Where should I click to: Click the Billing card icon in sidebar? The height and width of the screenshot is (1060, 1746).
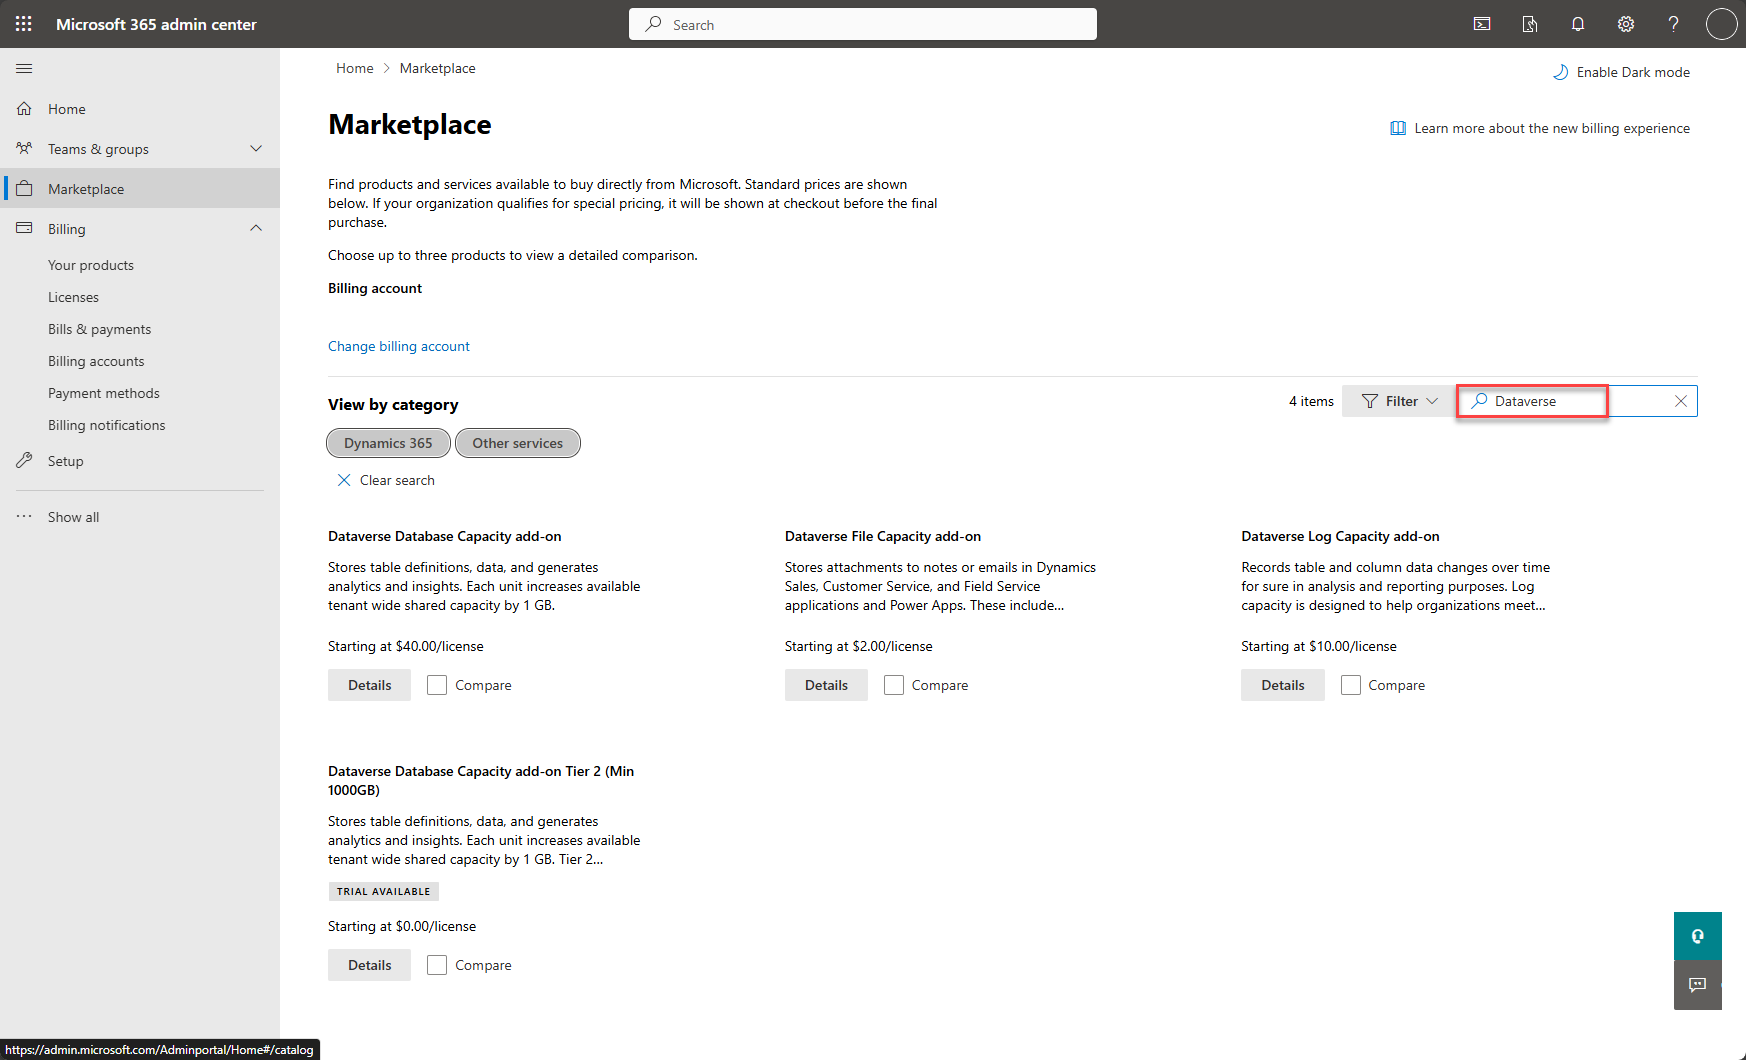click(x=24, y=228)
